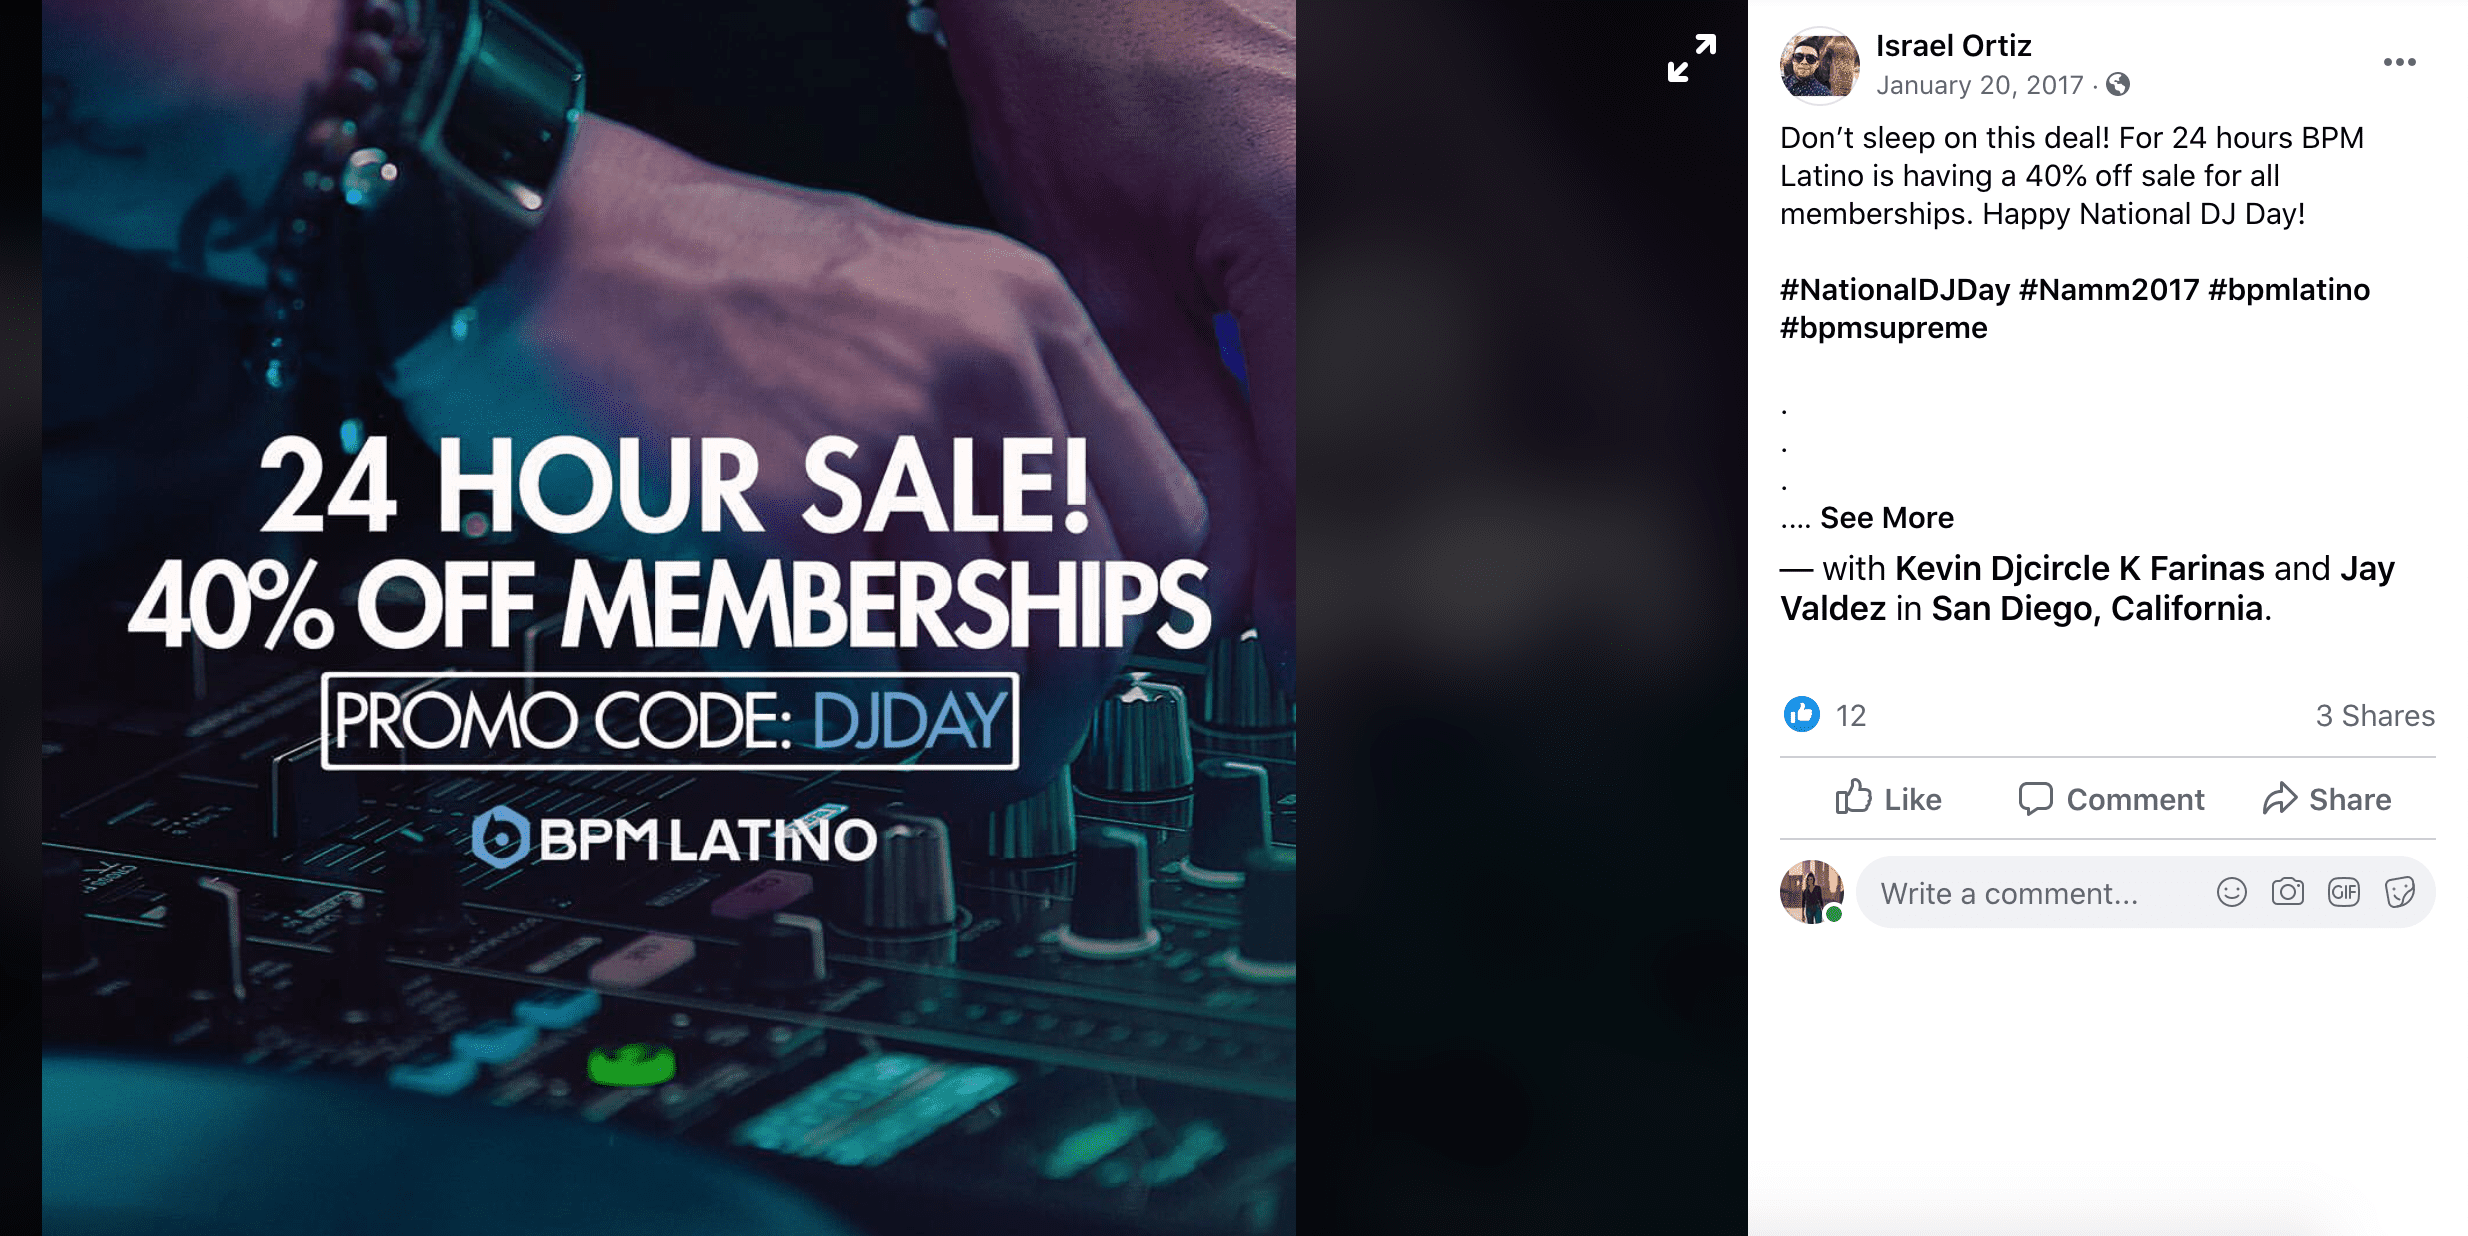This screenshot has width=2468, height=1236.
Task: Open the #NationalDJDay hashtag
Action: point(1894,289)
